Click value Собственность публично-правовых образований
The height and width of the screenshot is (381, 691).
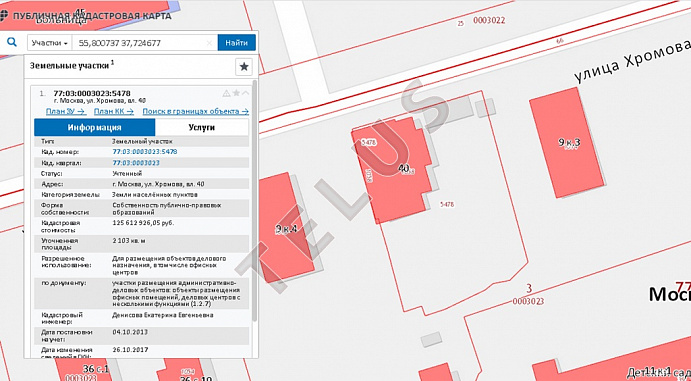[167, 209]
